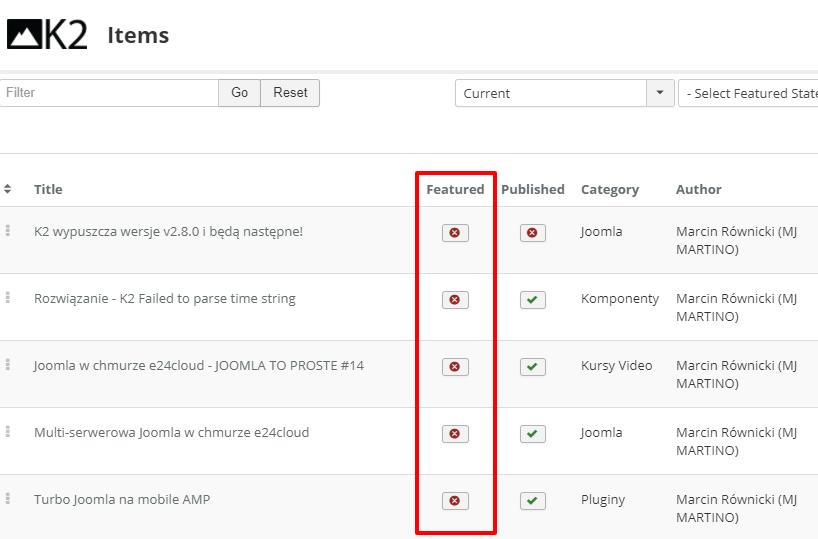Toggle featured for Rozwiązanie K2 Failed item
The height and width of the screenshot is (539, 818).
tap(455, 300)
